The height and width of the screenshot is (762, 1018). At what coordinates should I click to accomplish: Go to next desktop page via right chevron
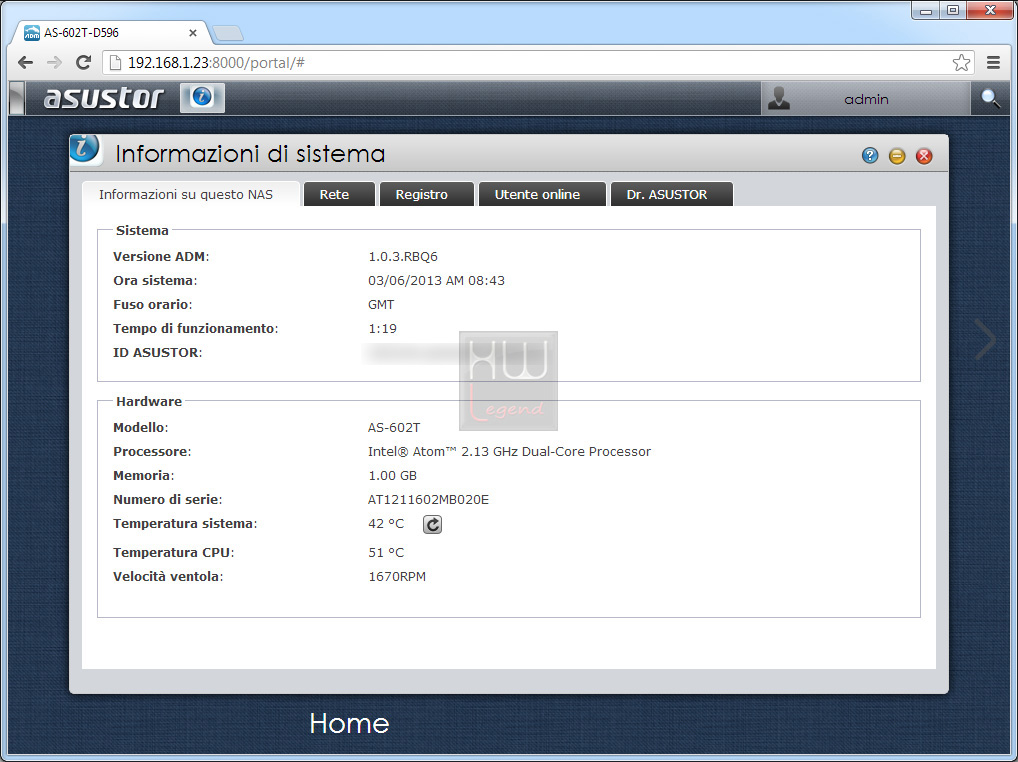[x=986, y=339]
